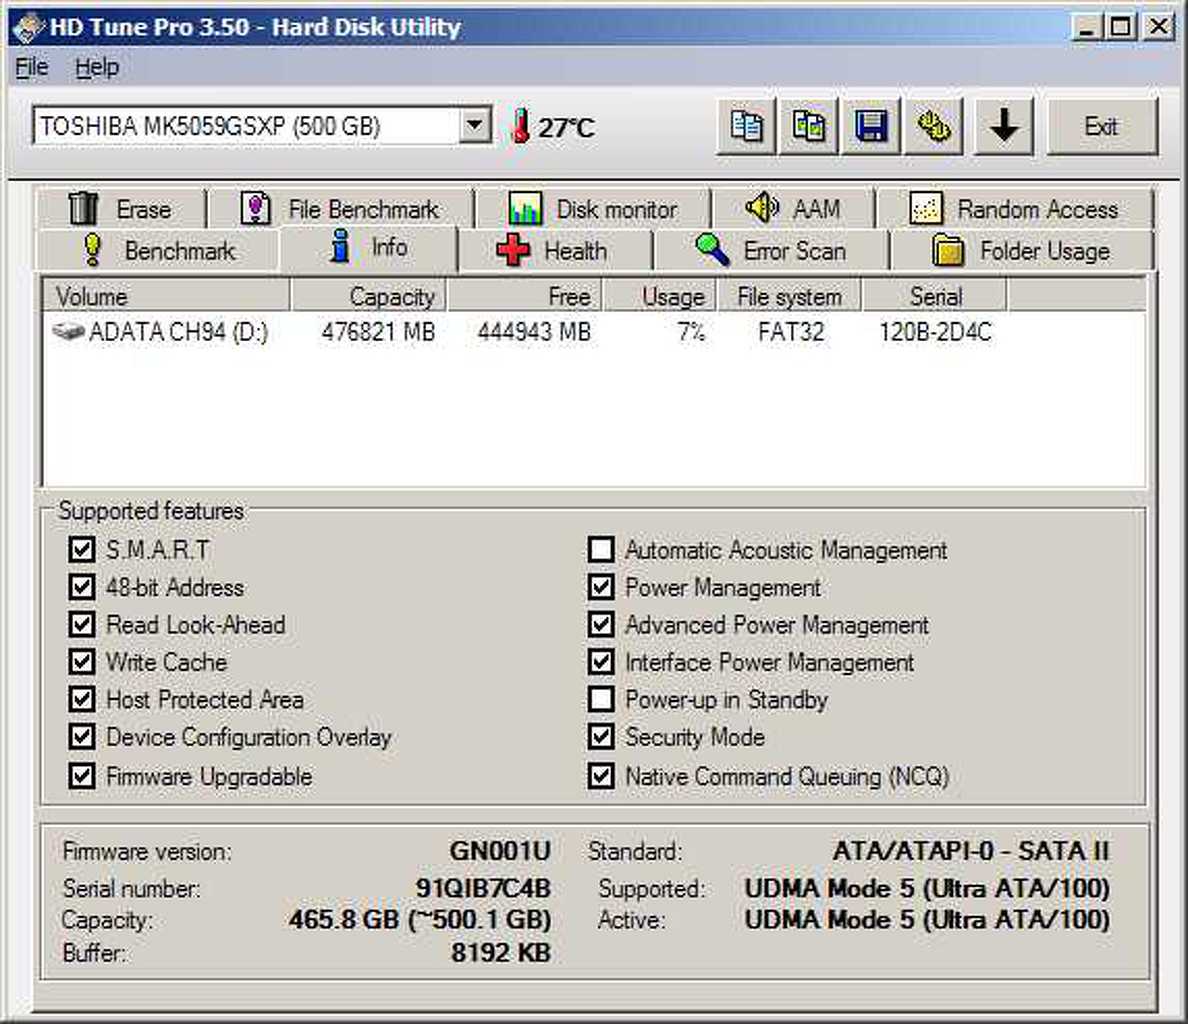Toggle the Firmware Upgradable checkbox
Screen dimensions: 1188x1024
point(82,776)
